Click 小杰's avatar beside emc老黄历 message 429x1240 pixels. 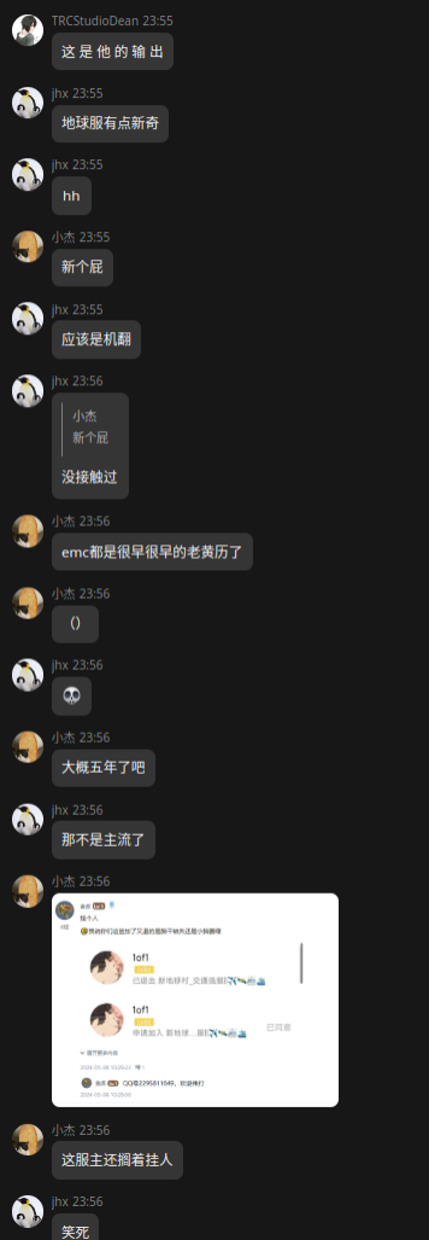27,530
